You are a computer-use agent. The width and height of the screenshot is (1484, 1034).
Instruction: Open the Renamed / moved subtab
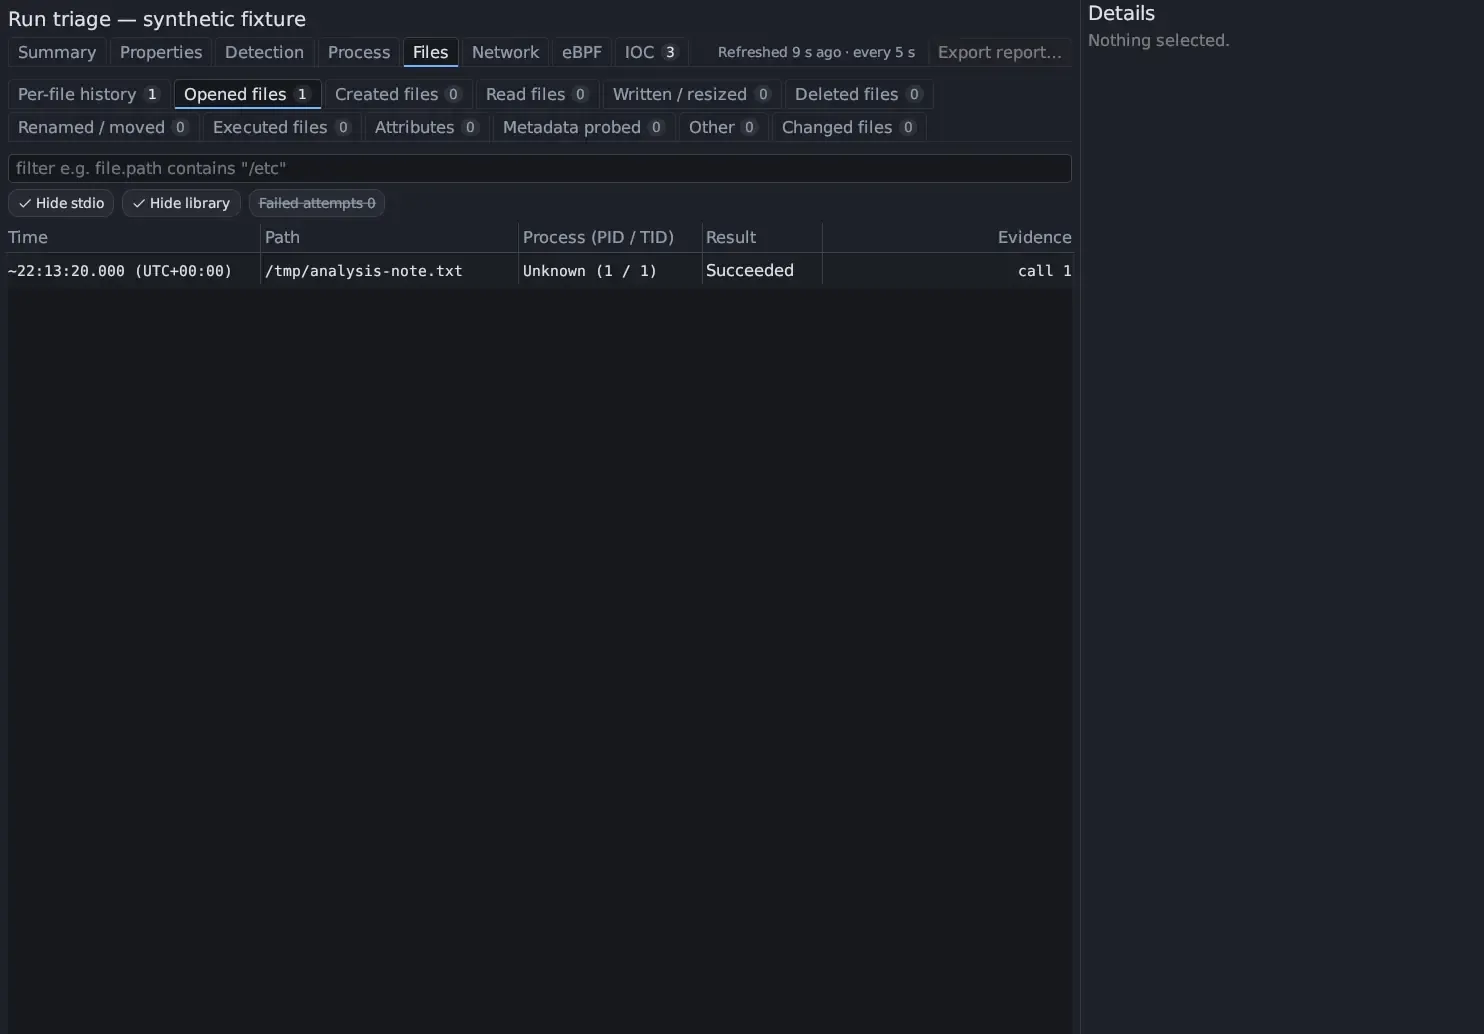pos(104,128)
